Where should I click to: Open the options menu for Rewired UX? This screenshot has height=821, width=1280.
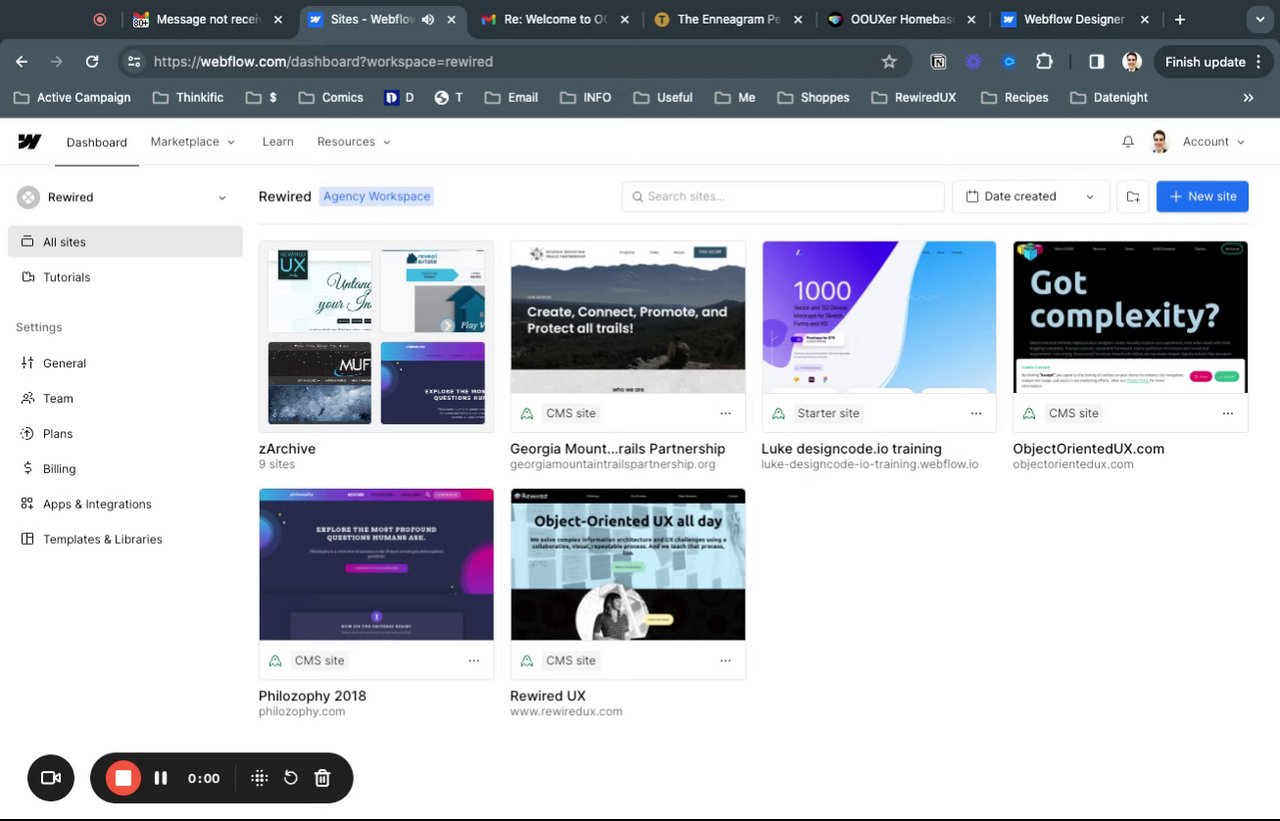725,660
